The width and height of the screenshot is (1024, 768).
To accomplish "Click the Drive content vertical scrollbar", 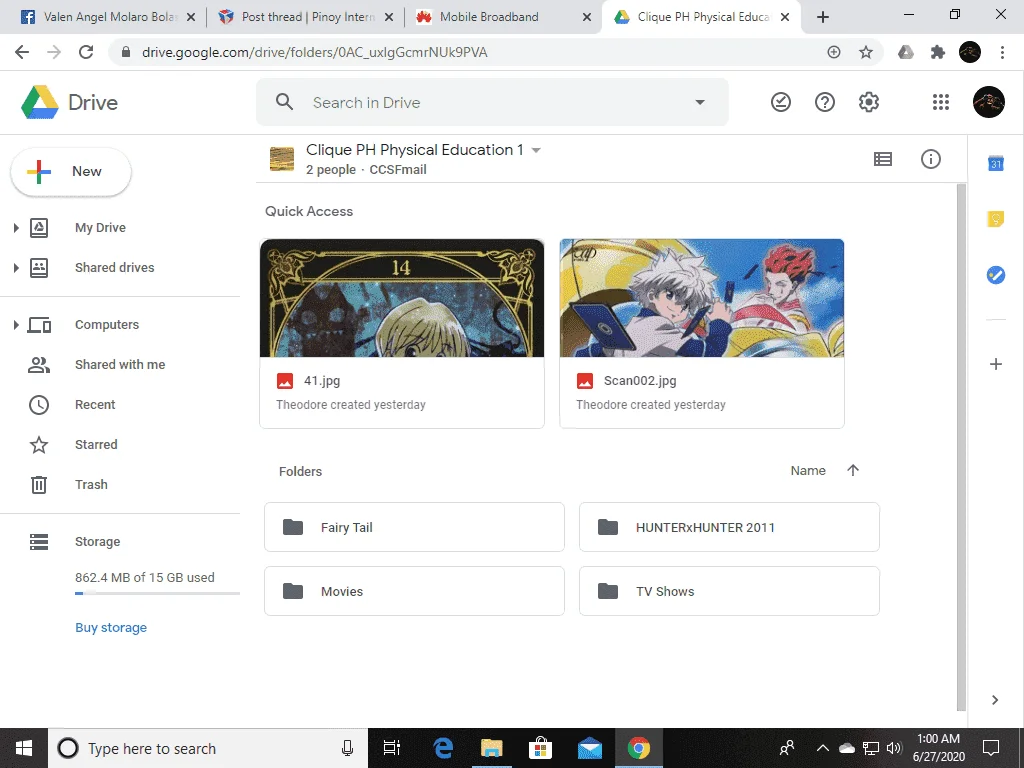I will tap(961, 447).
